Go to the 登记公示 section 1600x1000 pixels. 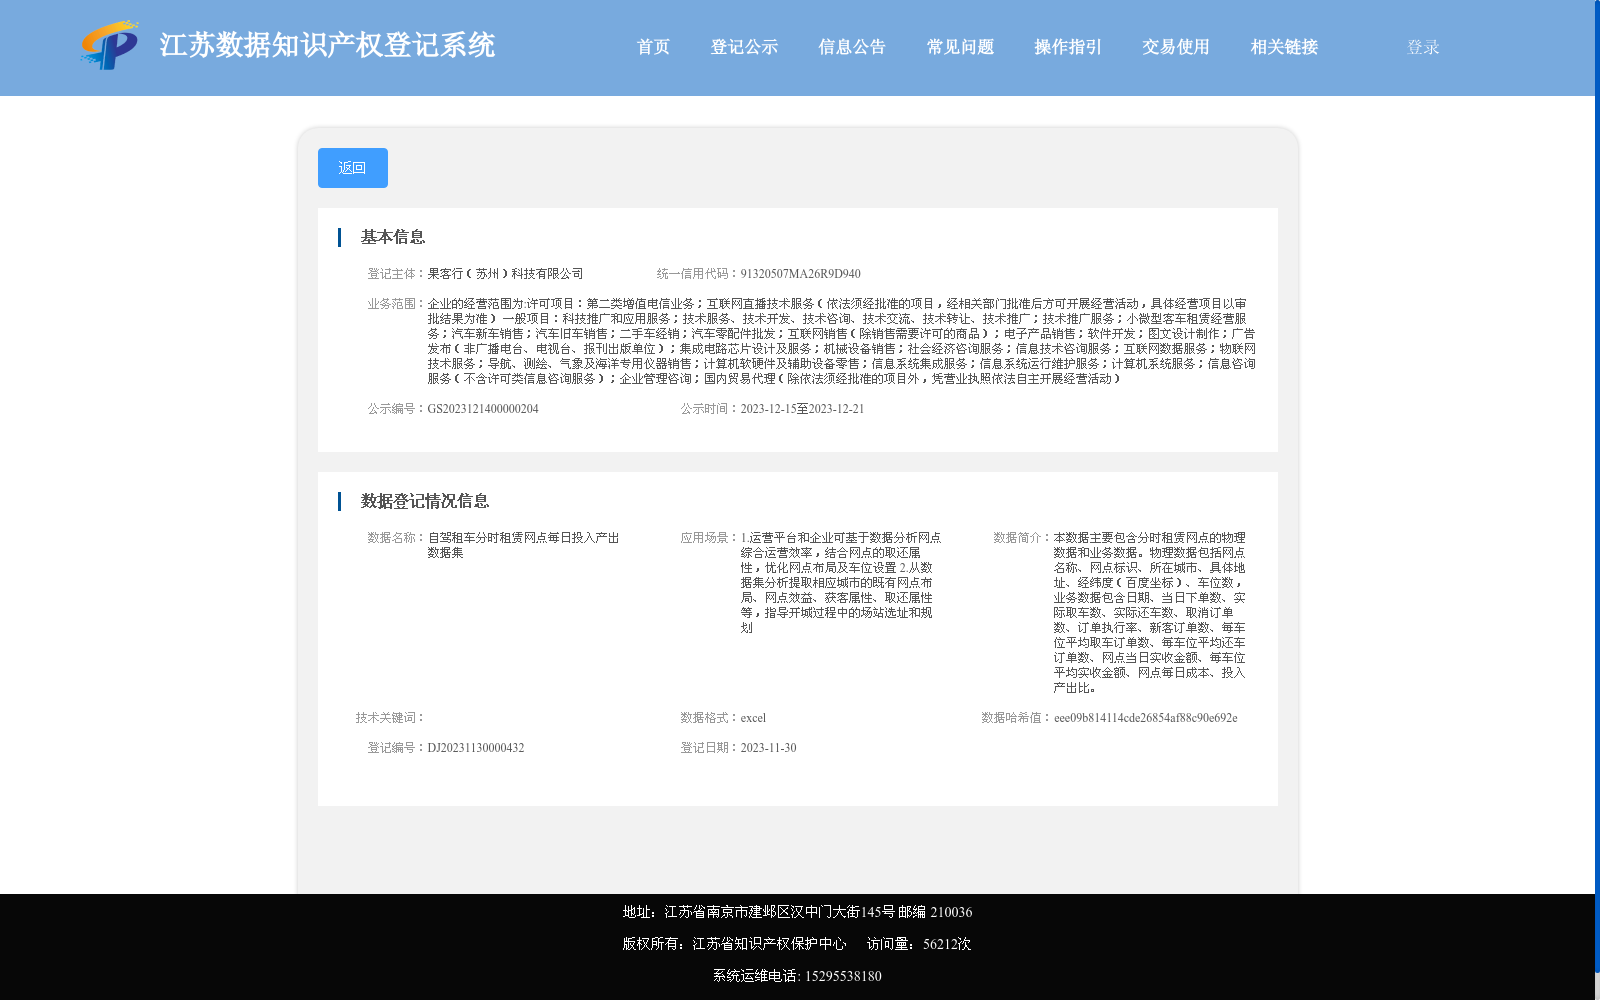[x=744, y=47]
